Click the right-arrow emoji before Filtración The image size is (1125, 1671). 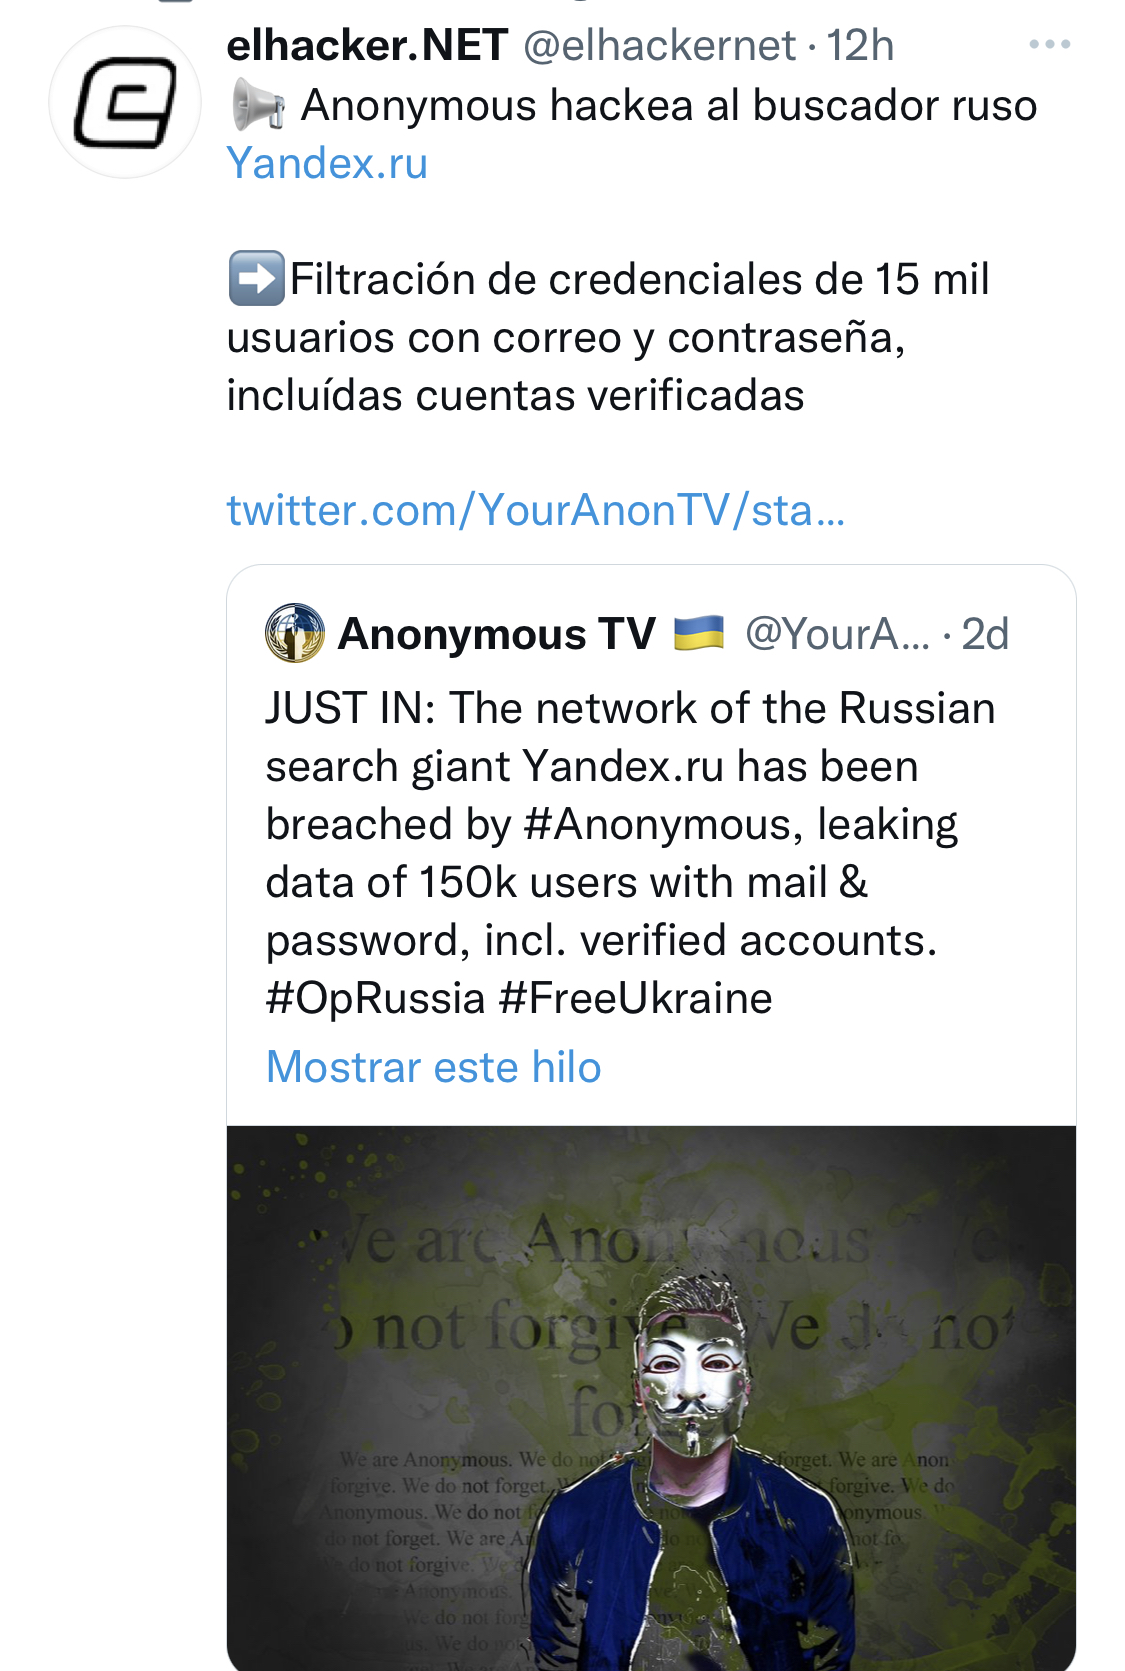pyautogui.click(x=256, y=279)
